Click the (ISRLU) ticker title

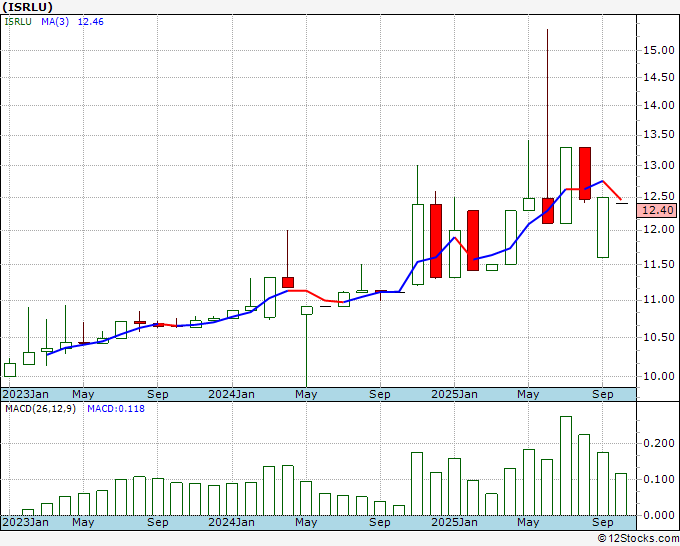click(x=35, y=7)
